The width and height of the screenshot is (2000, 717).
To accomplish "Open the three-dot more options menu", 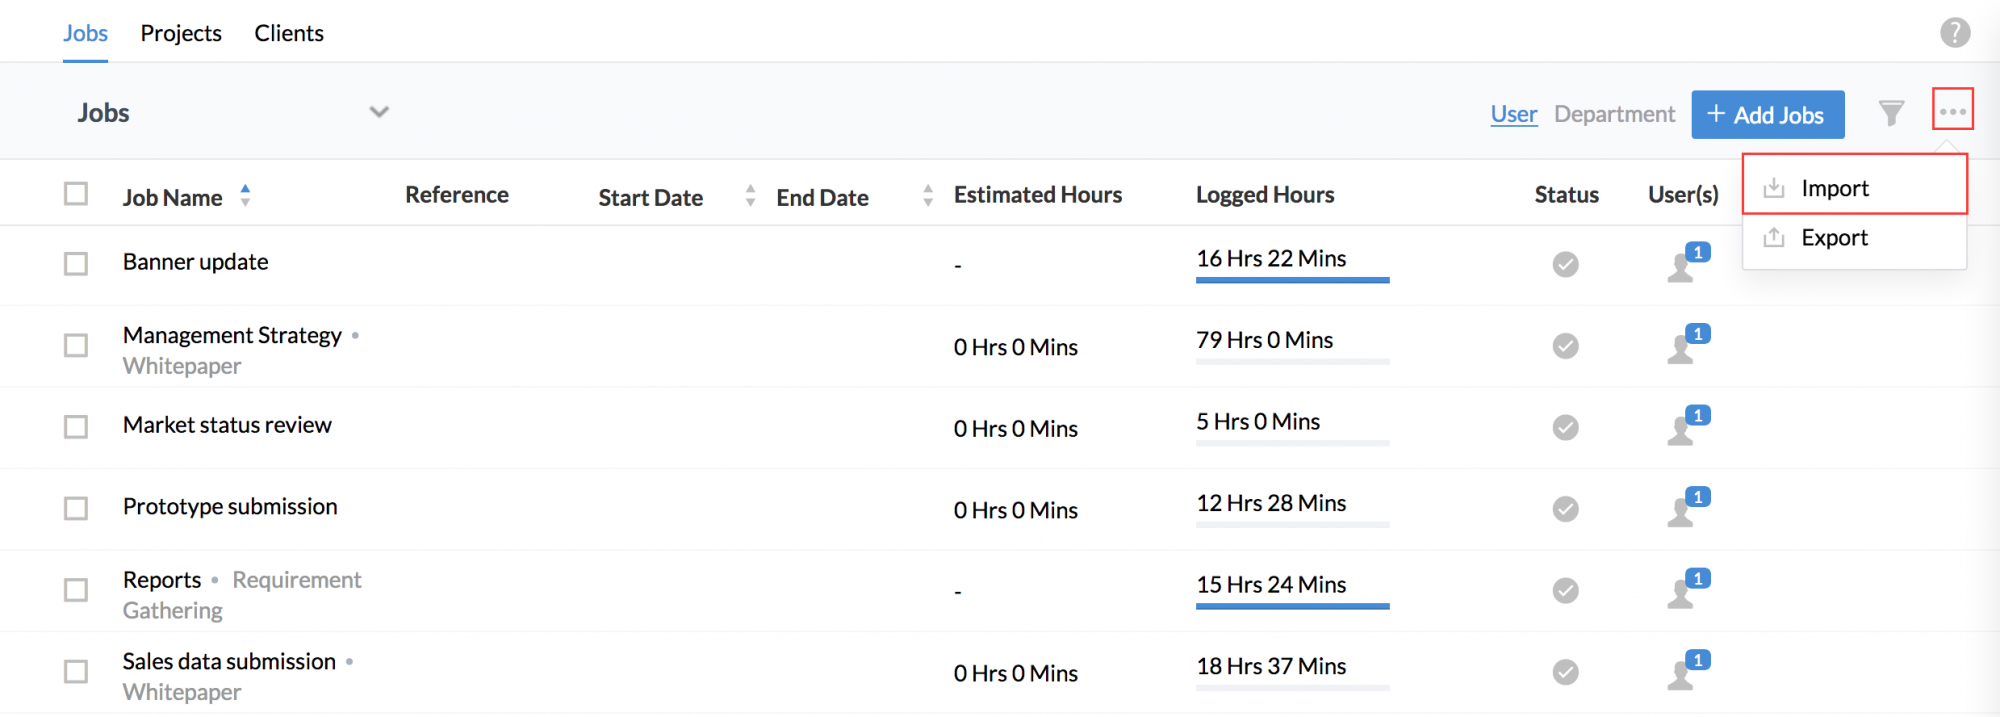I will [1952, 111].
